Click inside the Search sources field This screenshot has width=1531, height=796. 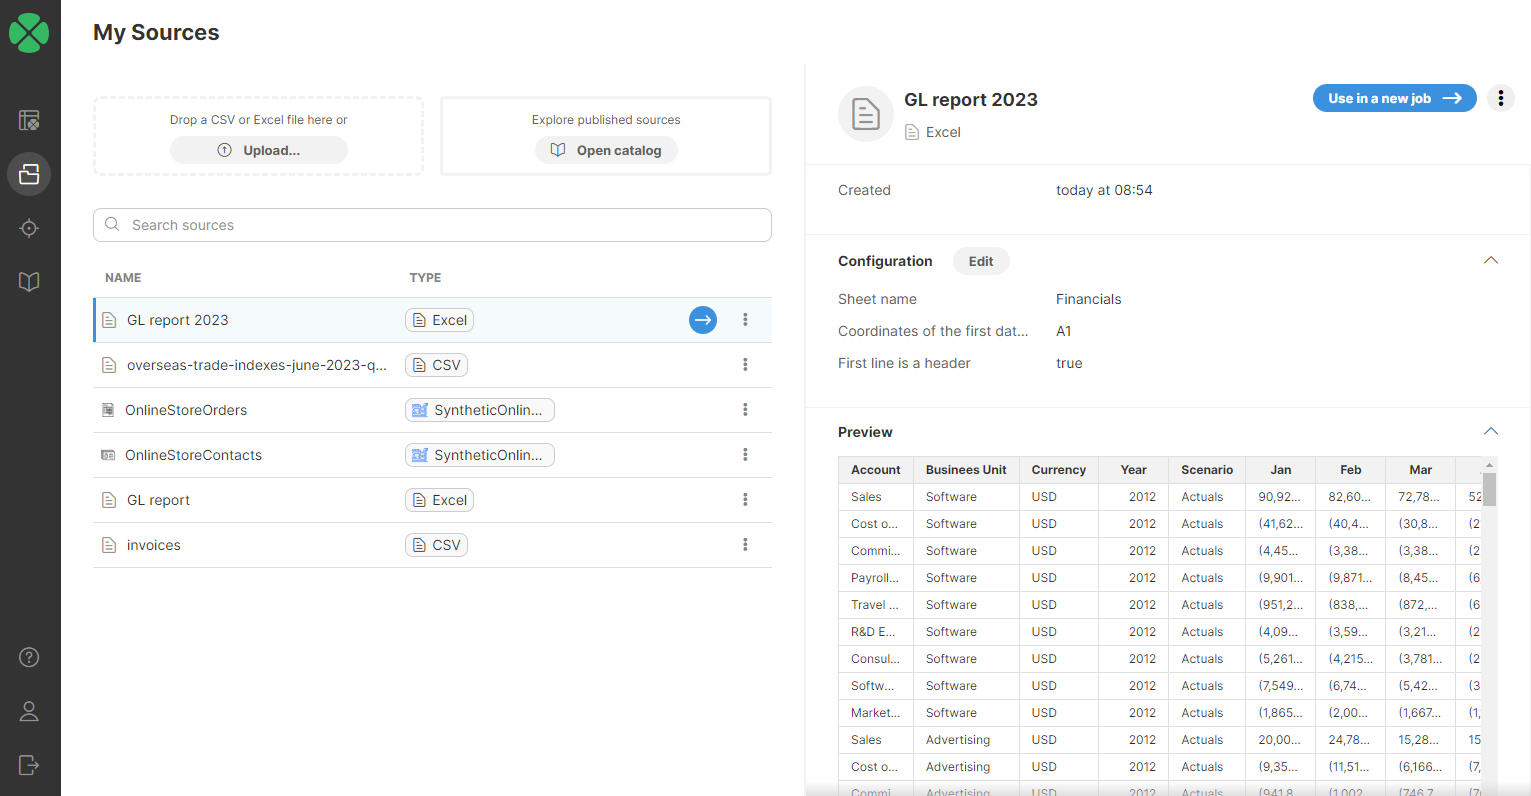[431, 224]
